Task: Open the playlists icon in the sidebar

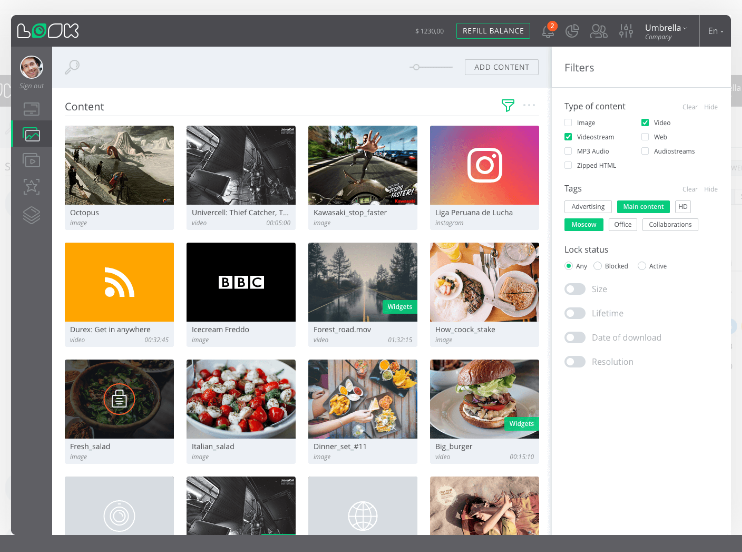Action: pos(32,160)
